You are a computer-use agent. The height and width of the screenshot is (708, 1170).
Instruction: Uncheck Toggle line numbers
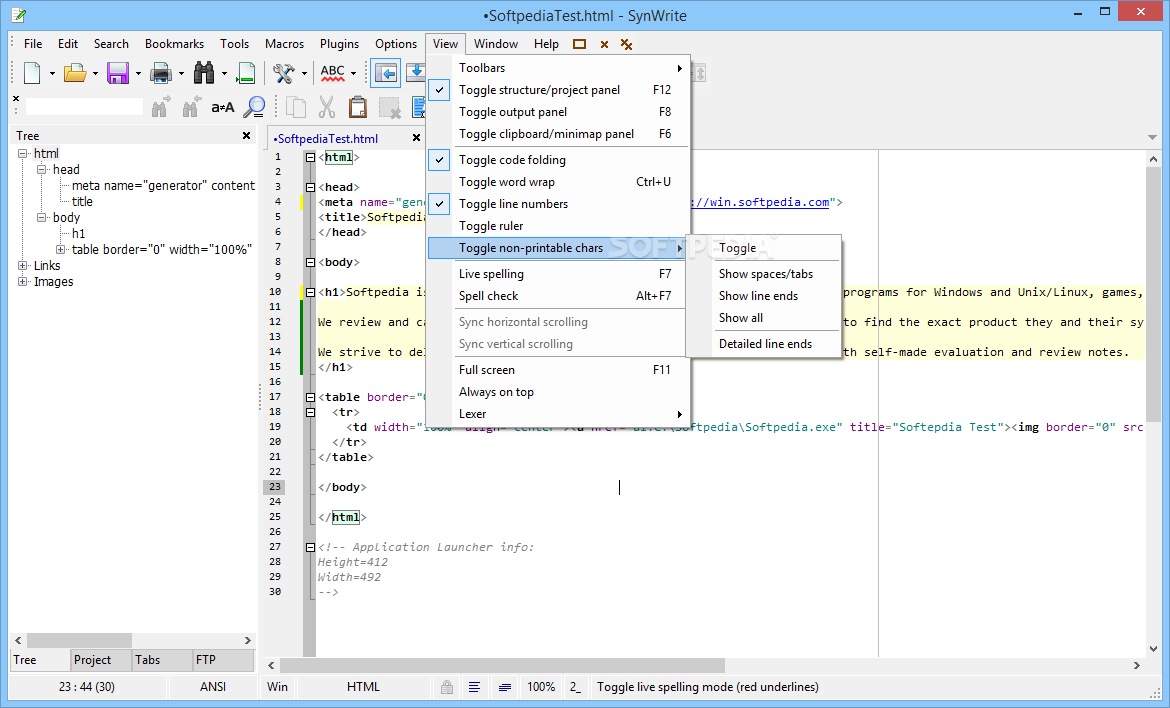tap(557, 204)
